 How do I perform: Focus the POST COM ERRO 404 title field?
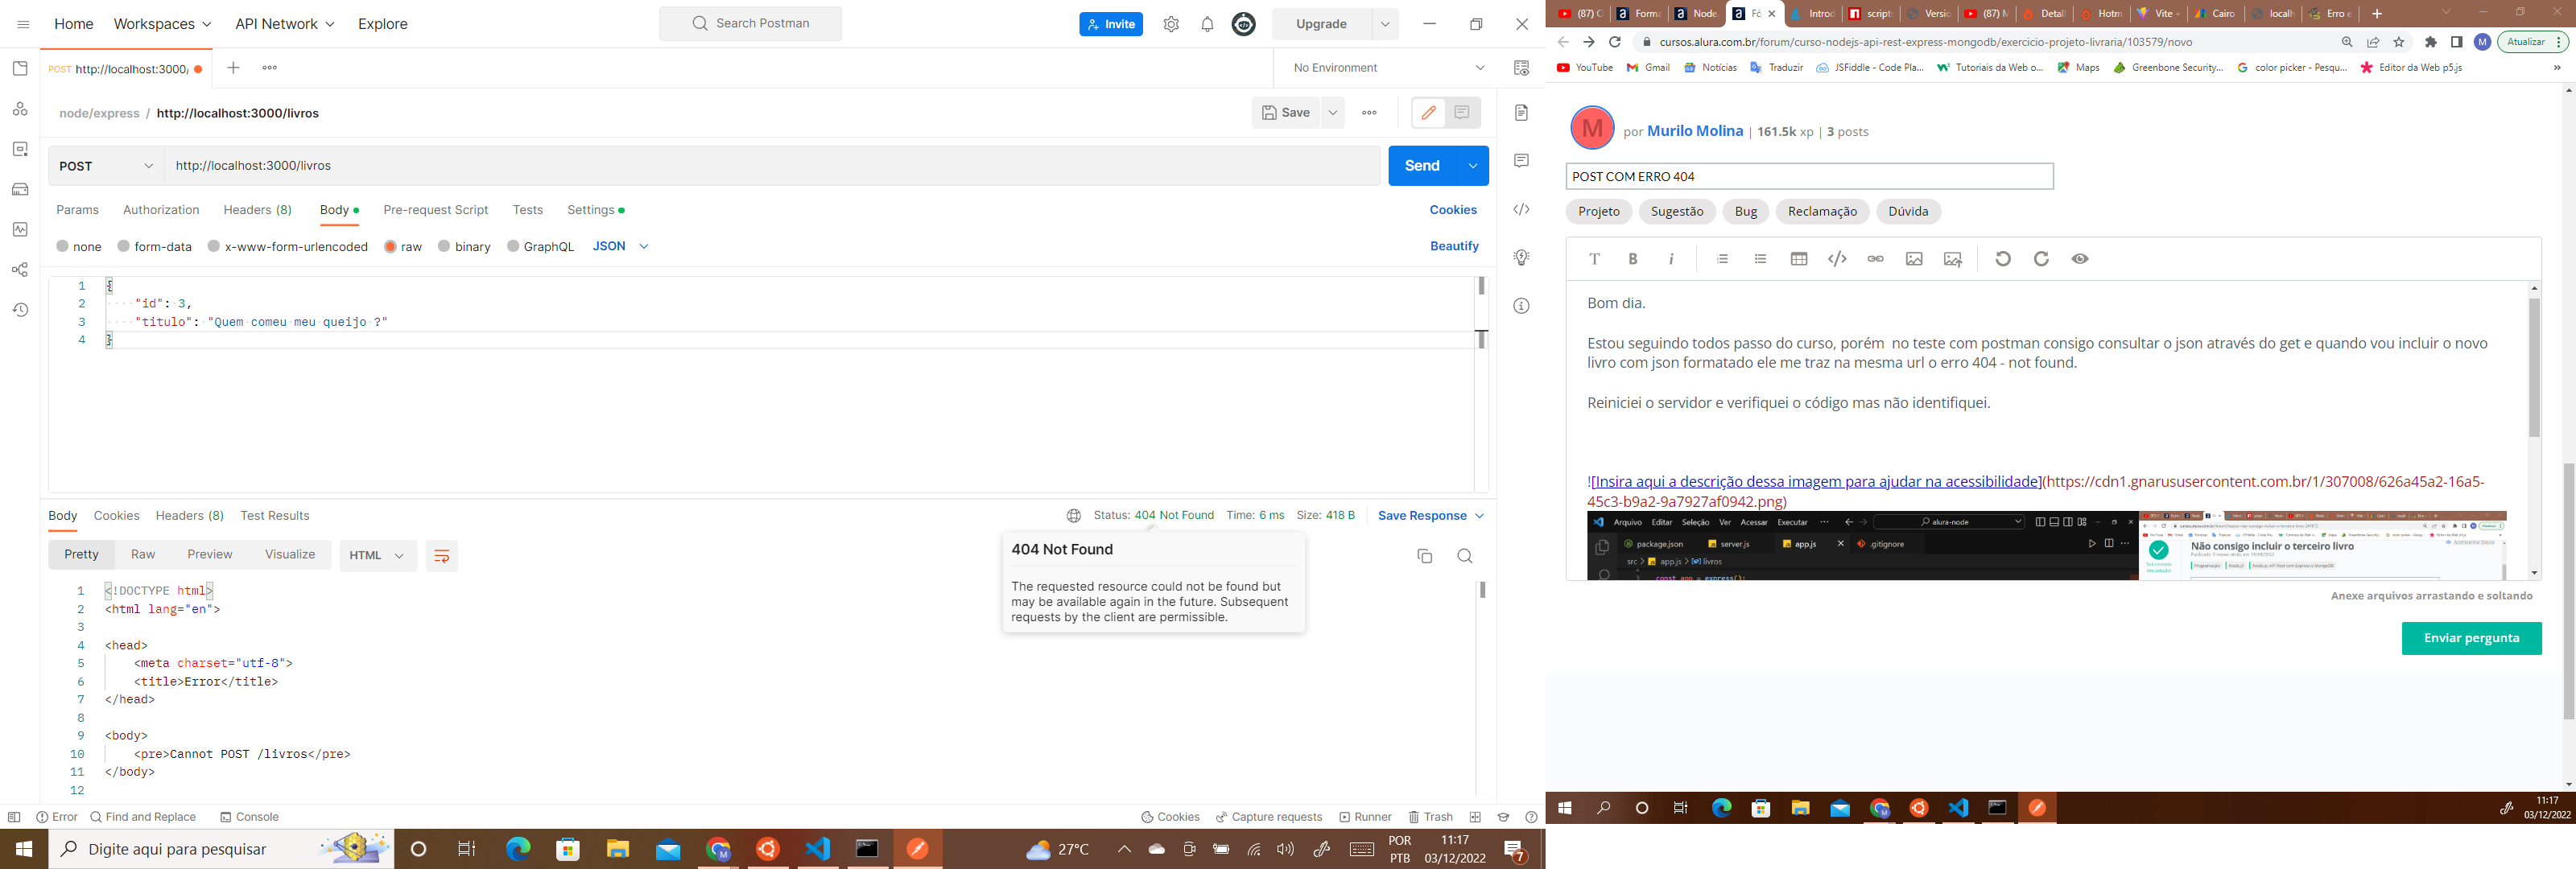coord(1809,176)
